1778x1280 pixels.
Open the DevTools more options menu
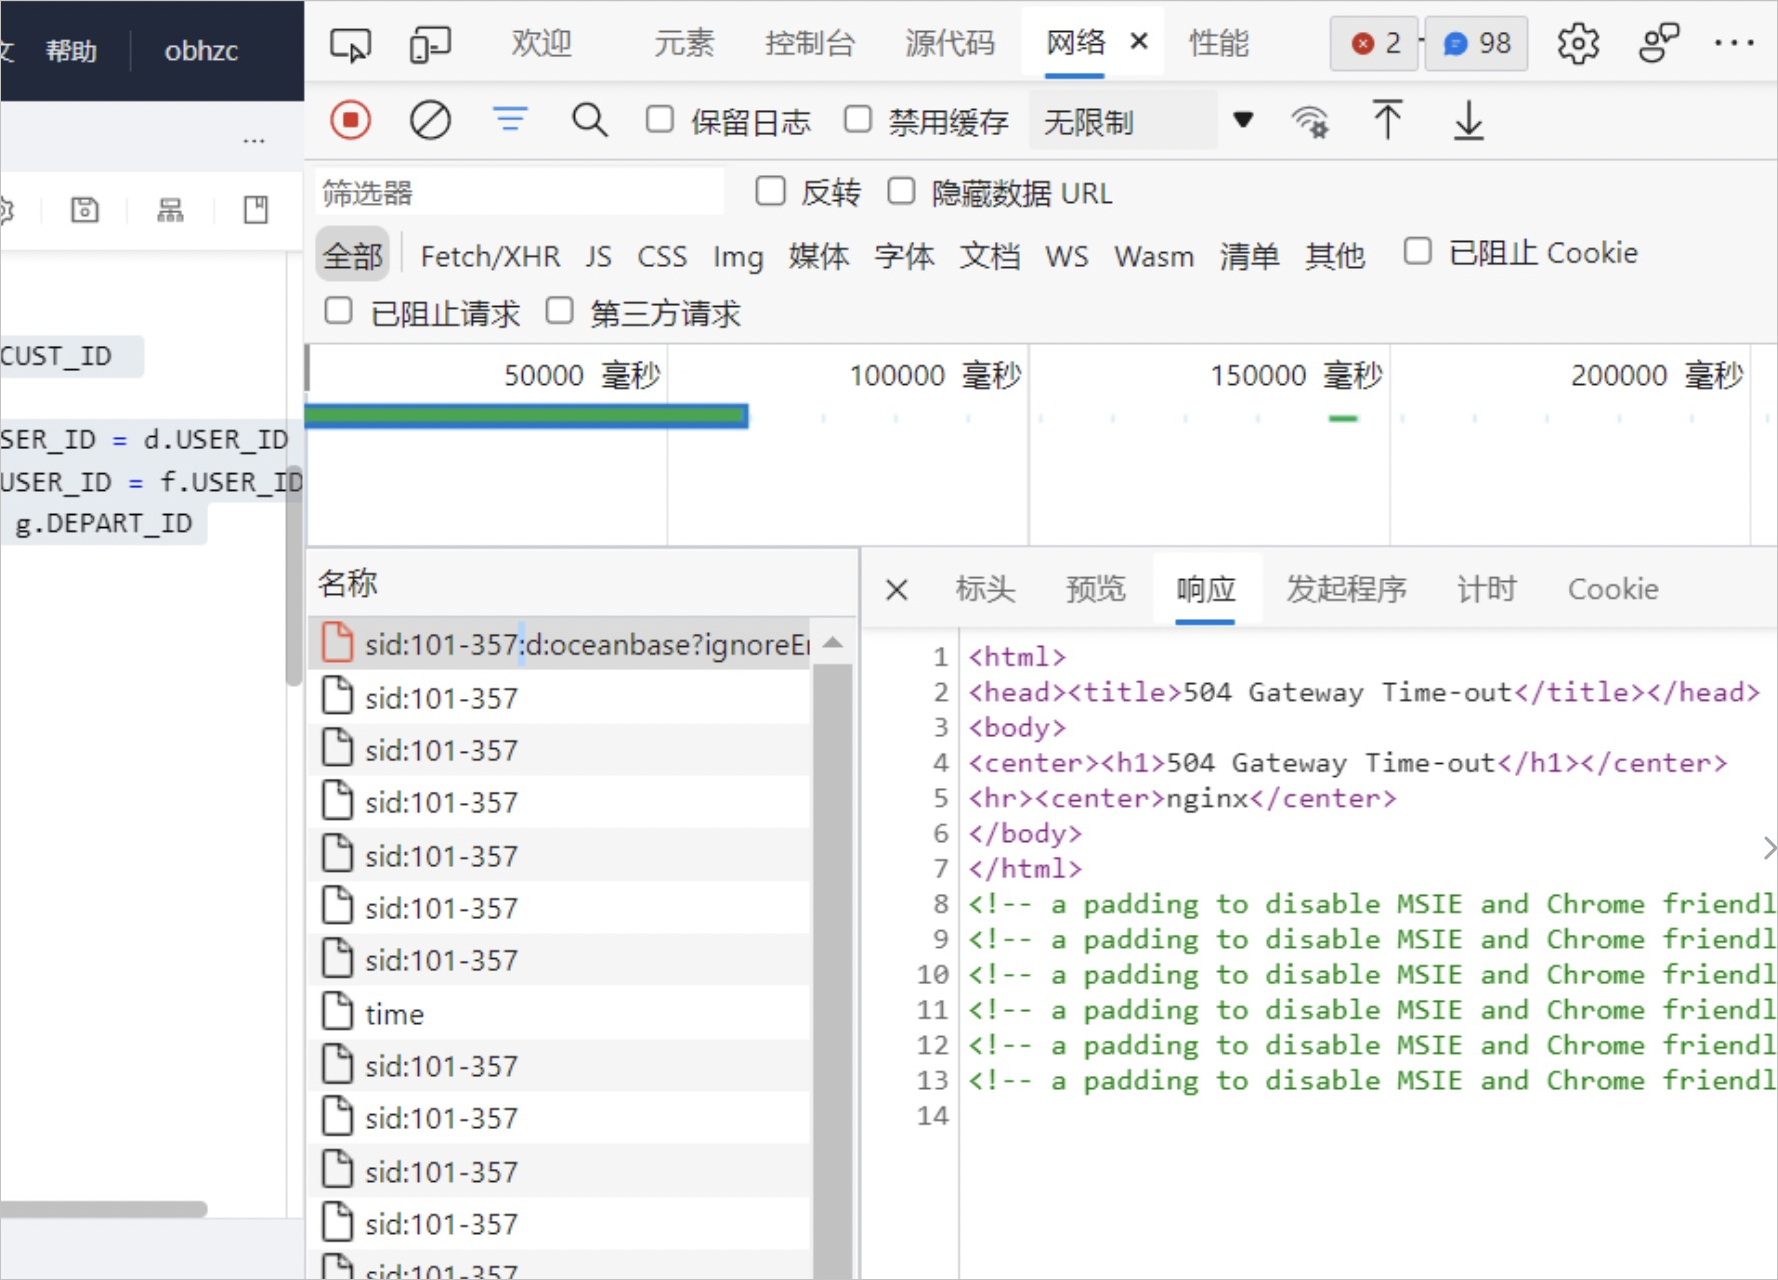(x=1735, y=43)
